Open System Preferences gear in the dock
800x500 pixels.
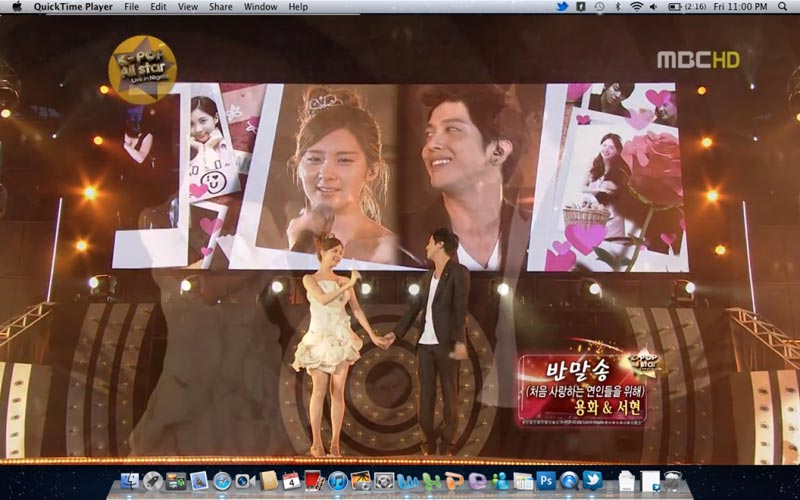(x=384, y=481)
